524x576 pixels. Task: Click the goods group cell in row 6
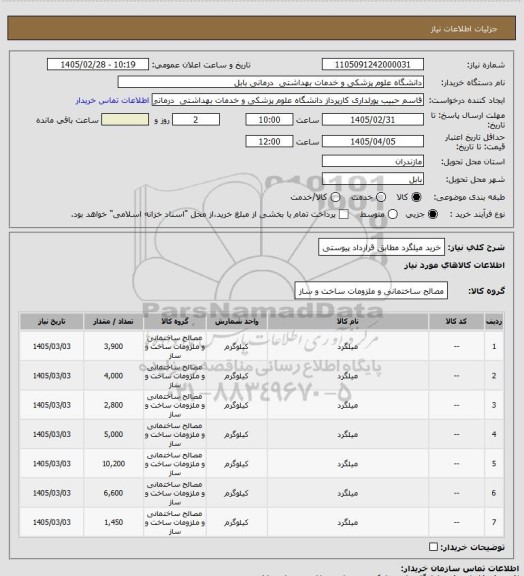click(175, 493)
